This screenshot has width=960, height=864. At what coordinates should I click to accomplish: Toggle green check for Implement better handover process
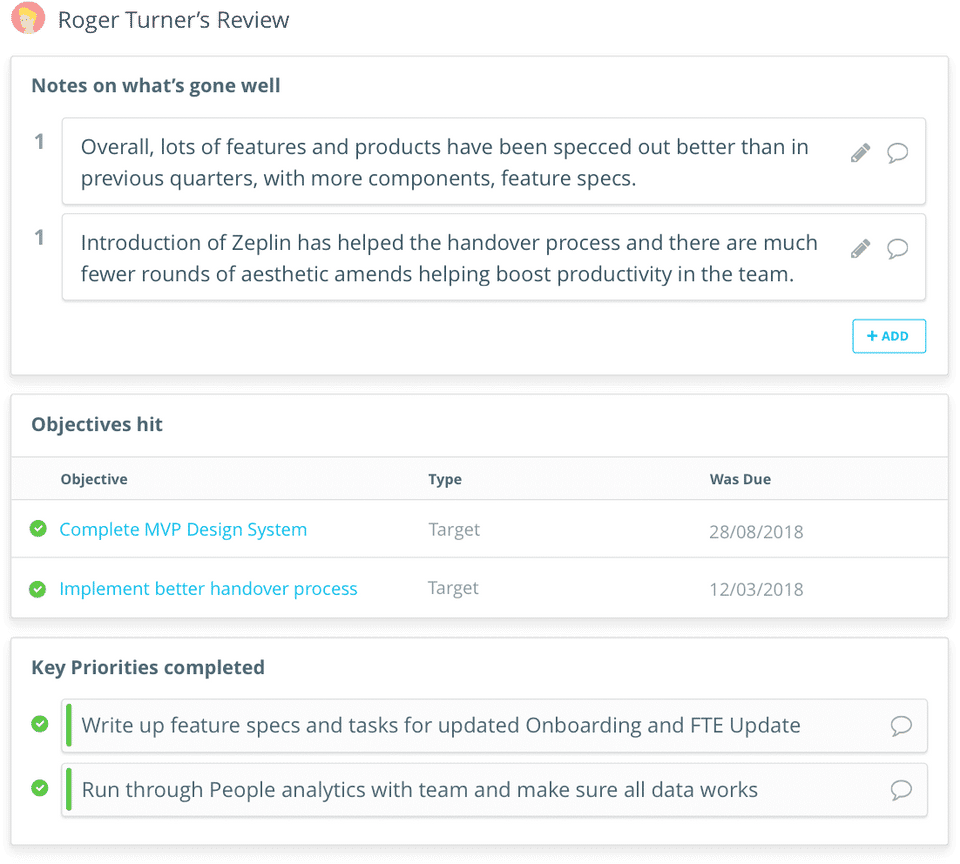(x=38, y=589)
